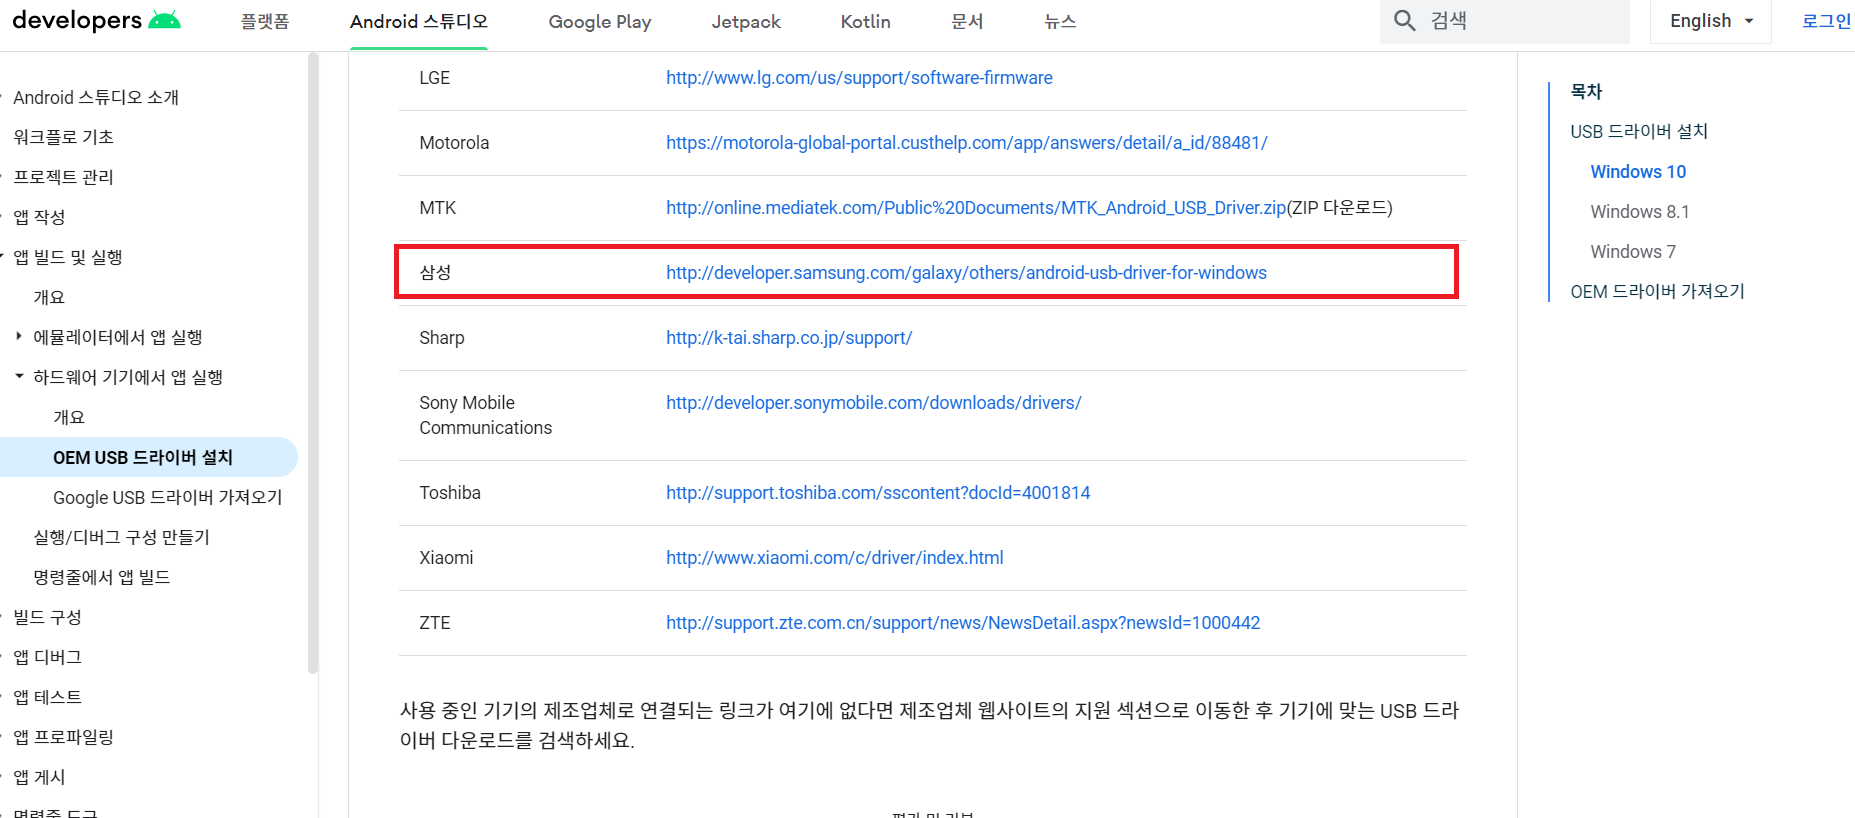Image resolution: width=1855 pixels, height=818 pixels.
Task: Click the ZTE manufacturer cell
Action: coord(435,623)
